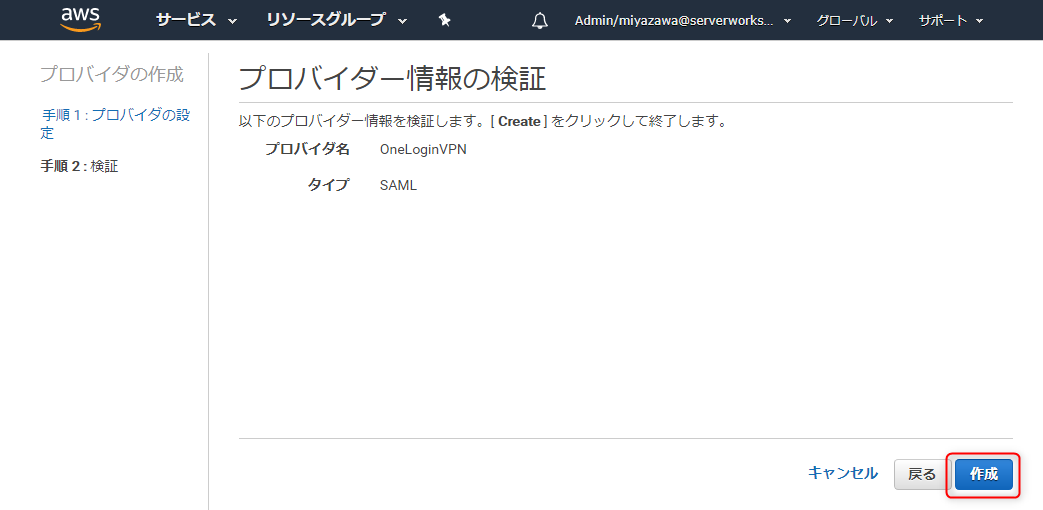Click the プロバイダー情報の検証 heading
This screenshot has width=1043, height=510.
point(392,79)
